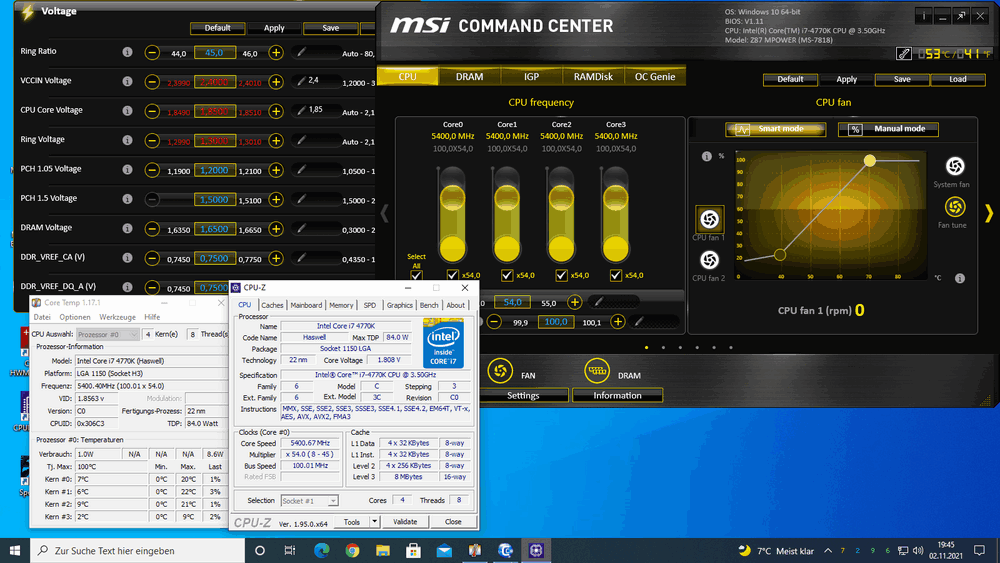Viewport: 1000px width, 563px height.
Task: Increase DRAM Voltage with the plus icon
Action: 276,229
